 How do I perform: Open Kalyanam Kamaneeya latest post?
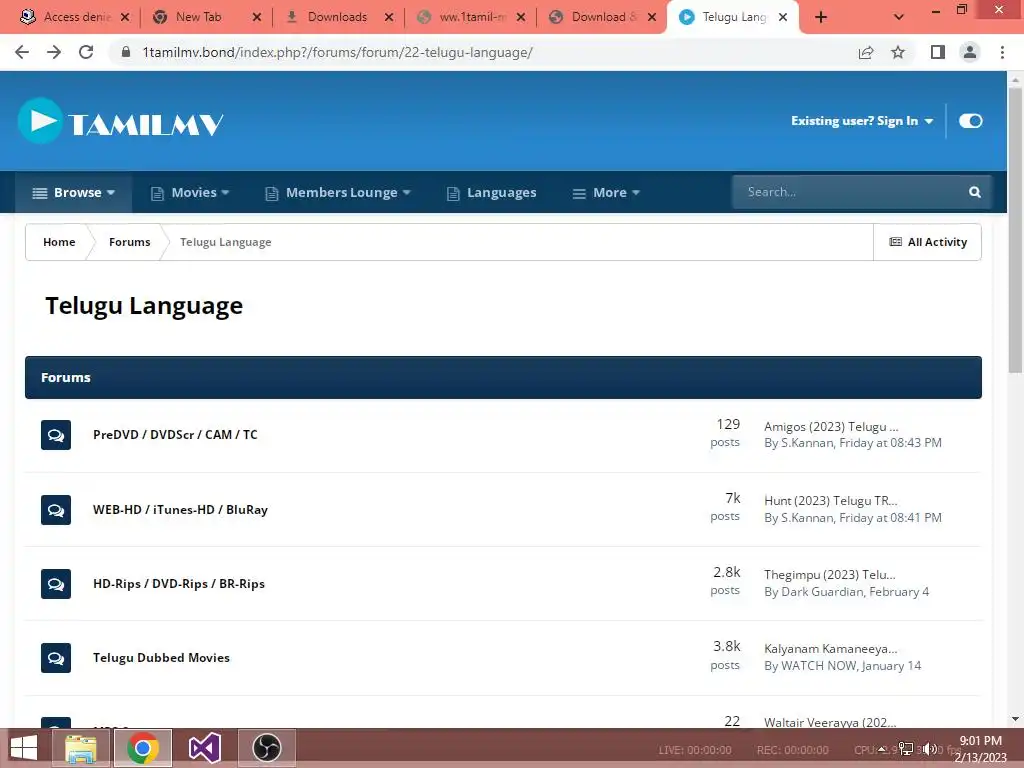click(831, 649)
